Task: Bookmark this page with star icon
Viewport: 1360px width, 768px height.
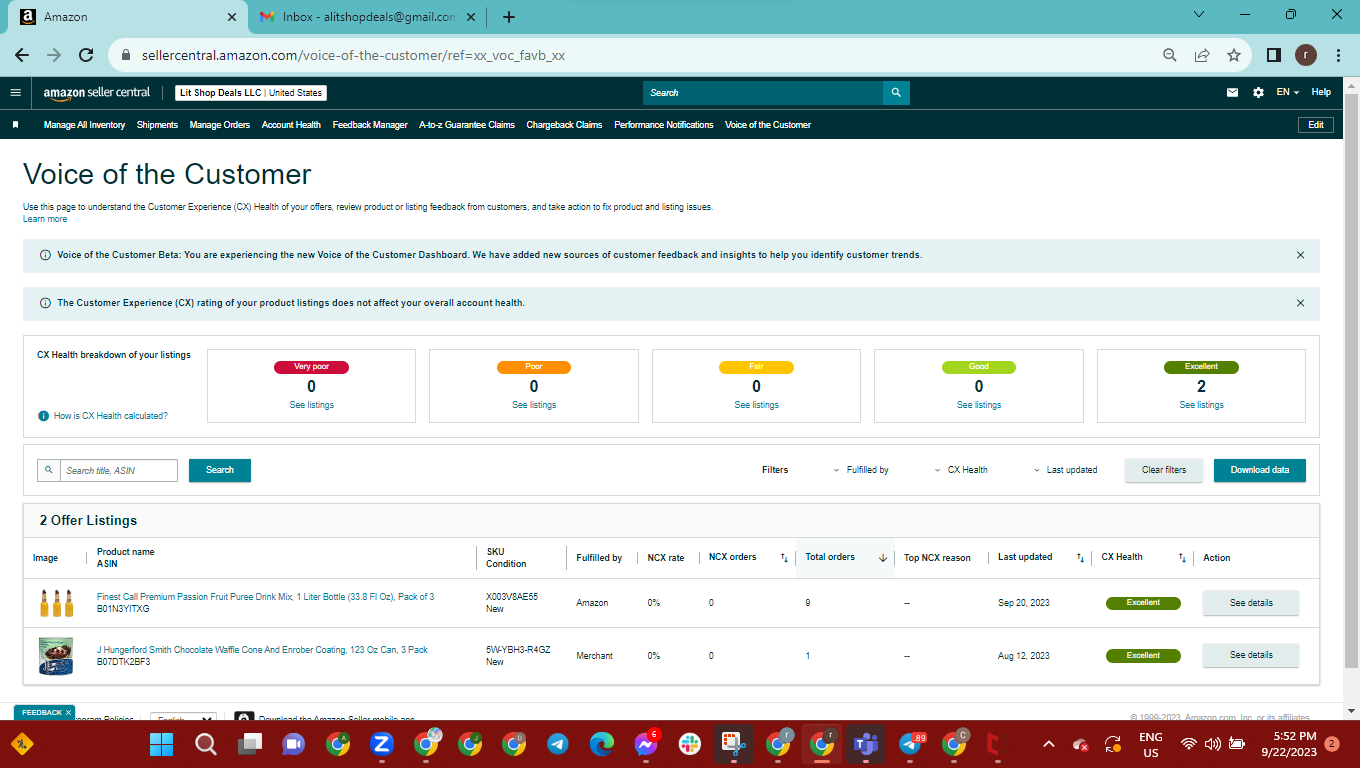Action: [x=1234, y=55]
